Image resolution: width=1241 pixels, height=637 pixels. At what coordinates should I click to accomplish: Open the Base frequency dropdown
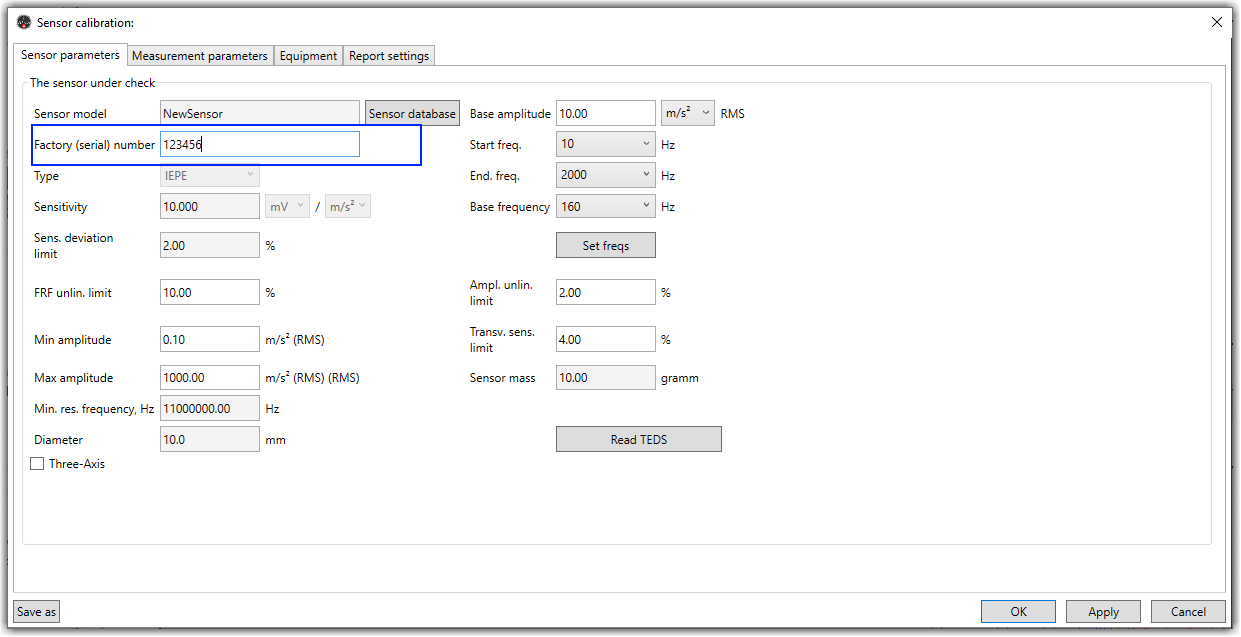(x=606, y=207)
